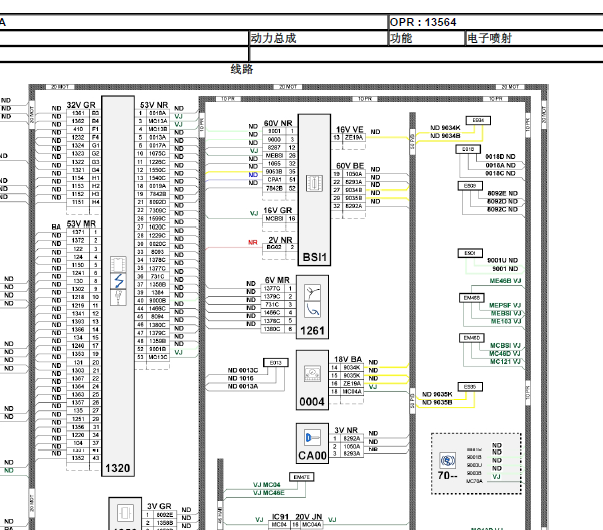Click the 53V NR connector label
Screen dimensions: 603x530
pyautogui.click(x=154, y=105)
